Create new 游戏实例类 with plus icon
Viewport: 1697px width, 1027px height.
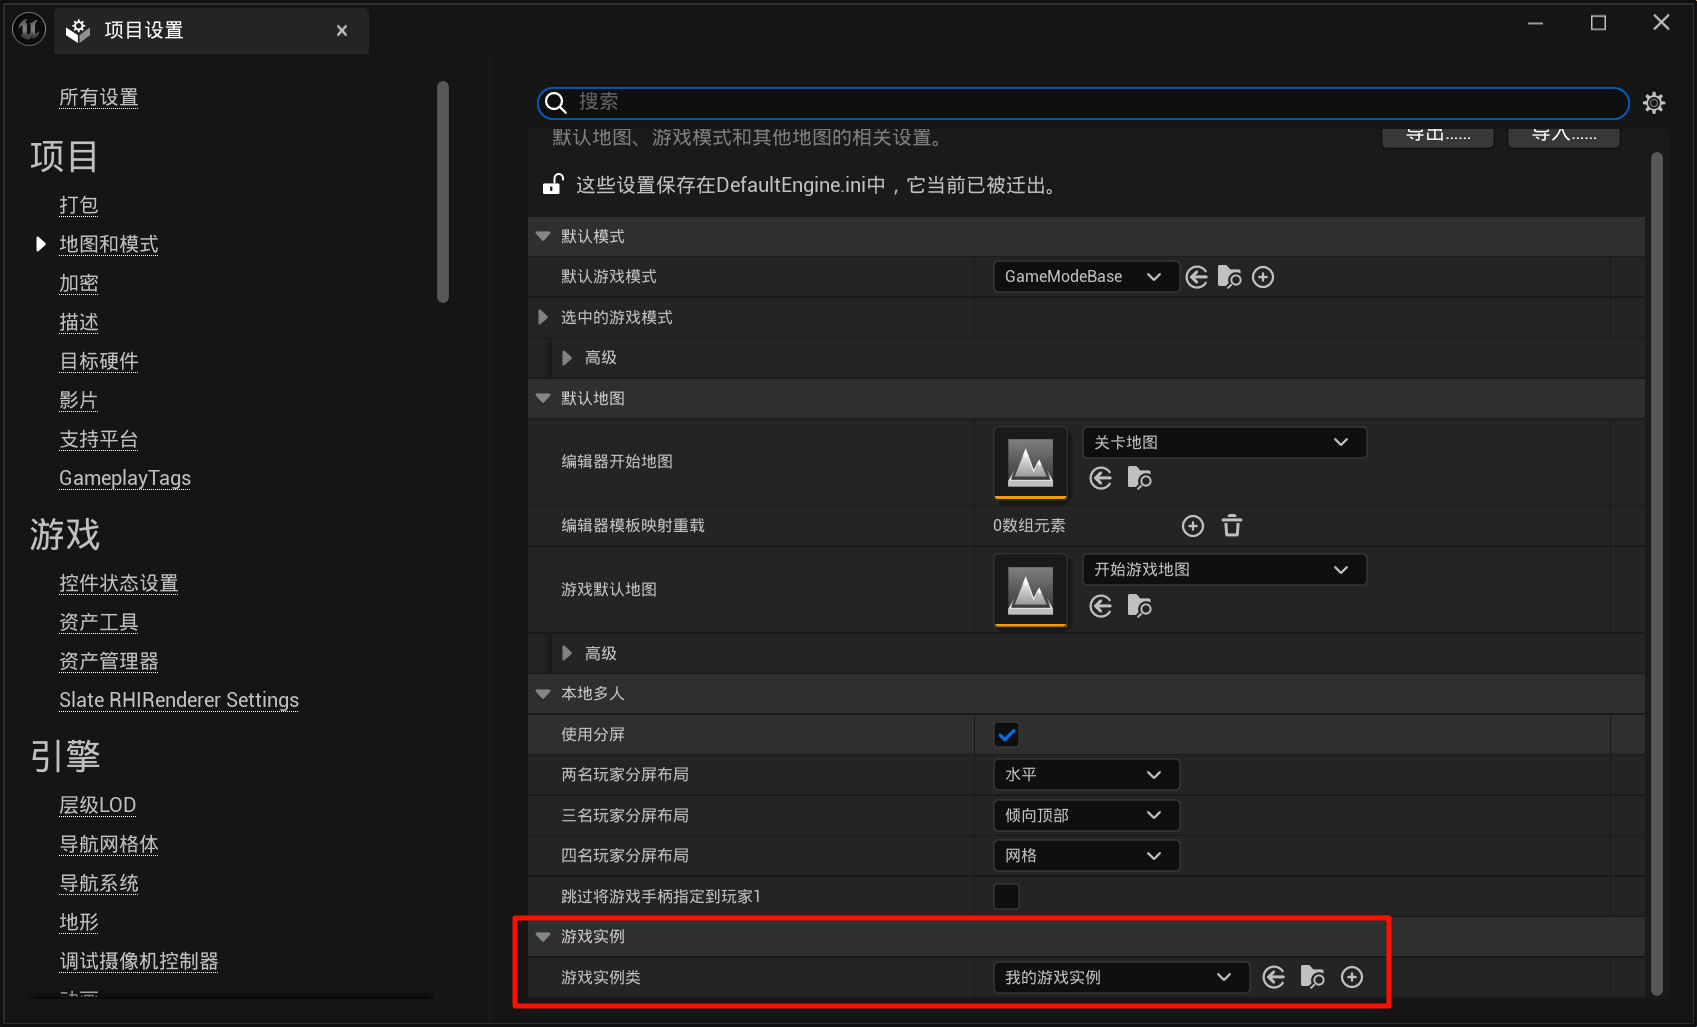pyautogui.click(x=1352, y=977)
